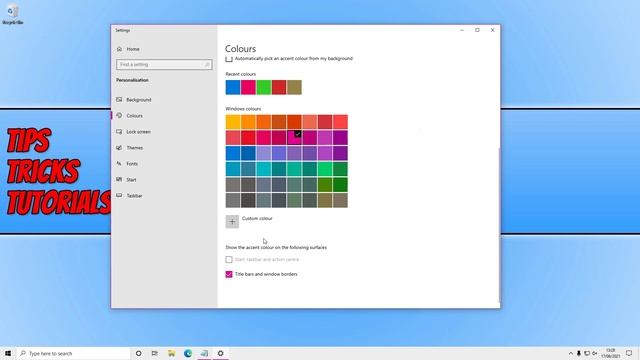The image size is (640, 360).
Task: Pick the blue recent colour swatch
Action: tap(233, 87)
